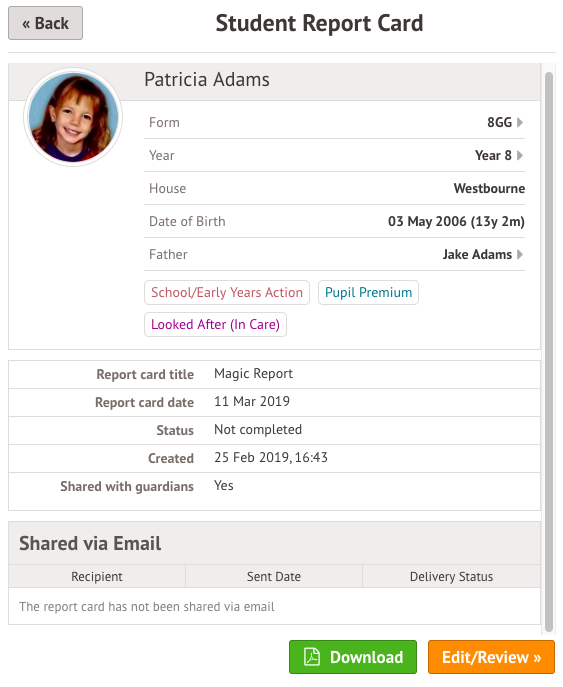Screen dimensions: 563x687
Task: Expand the 8GG form arrow
Action: coord(520,122)
